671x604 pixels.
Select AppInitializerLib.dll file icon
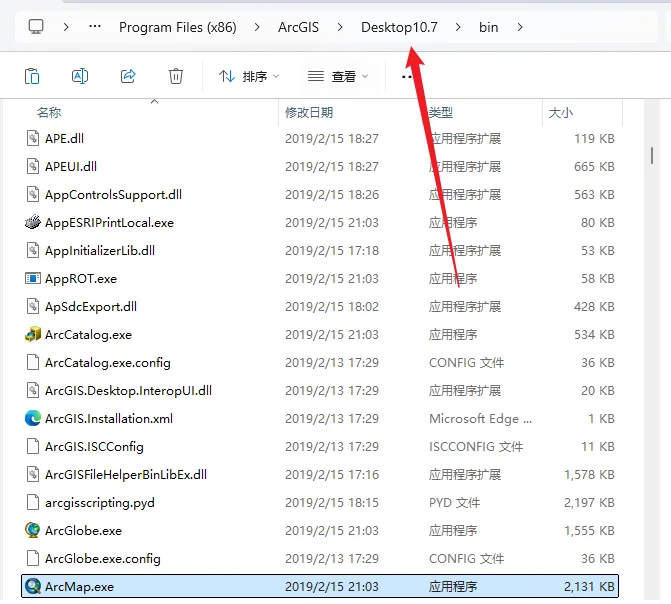(x=33, y=250)
